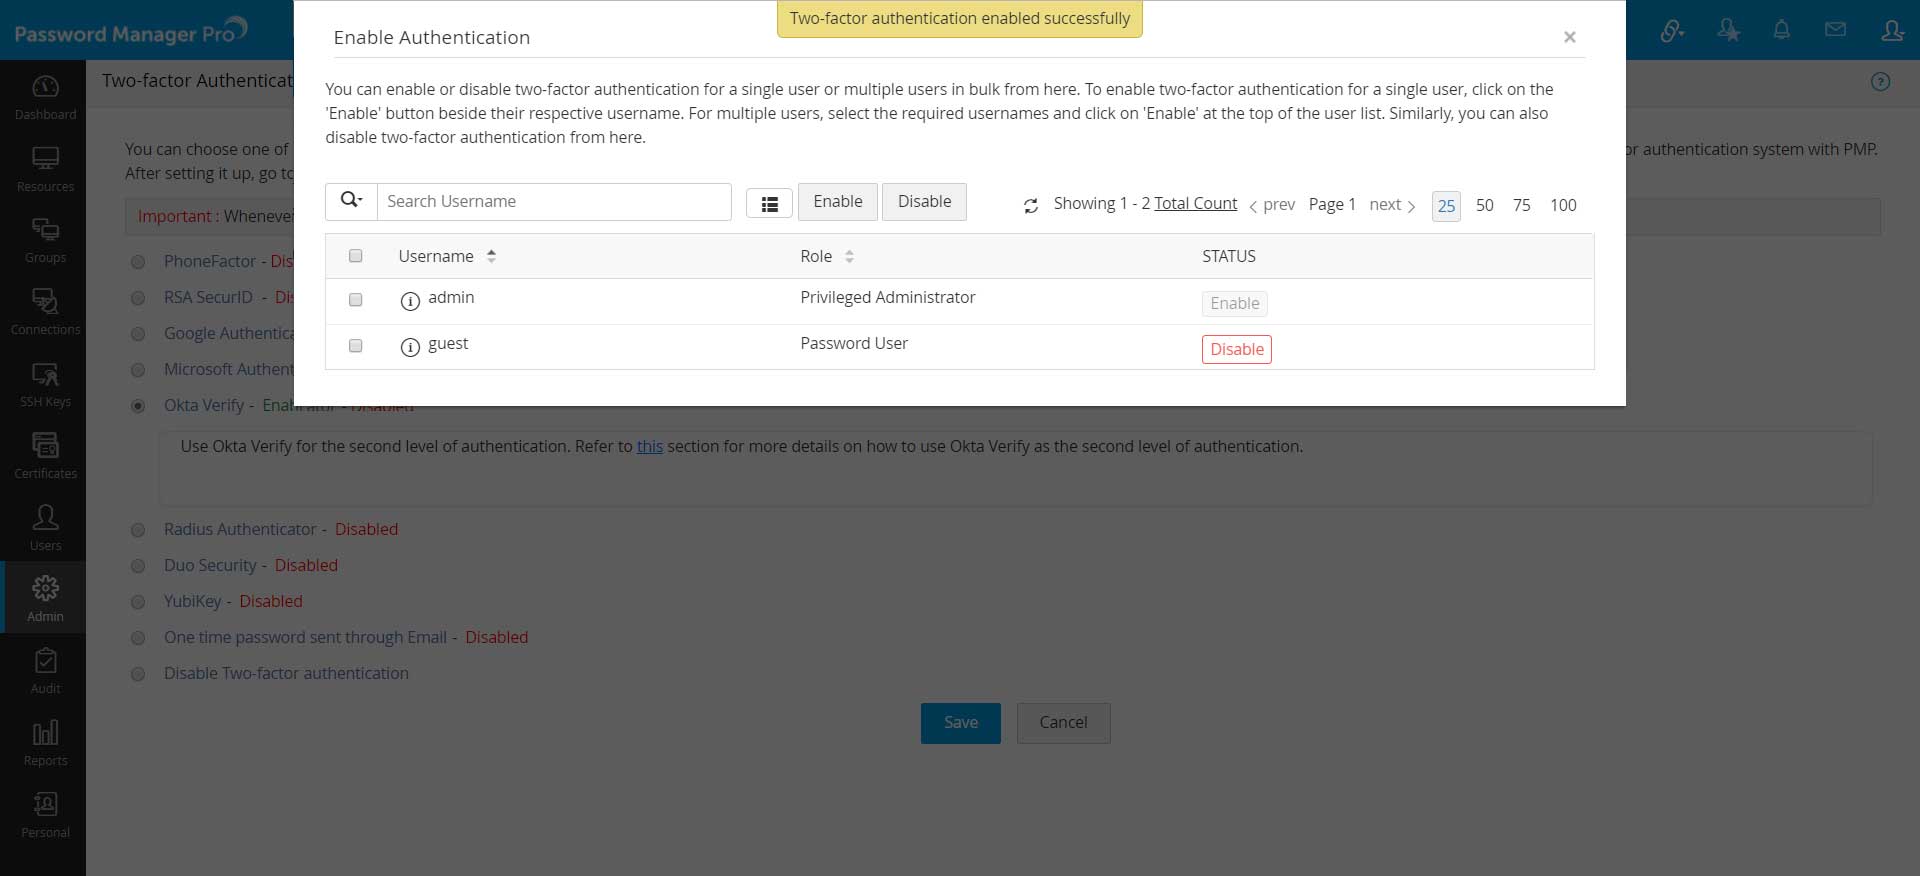Open the mail envelope icon
The height and width of the screenshot is (876, 1920).
1835,30
